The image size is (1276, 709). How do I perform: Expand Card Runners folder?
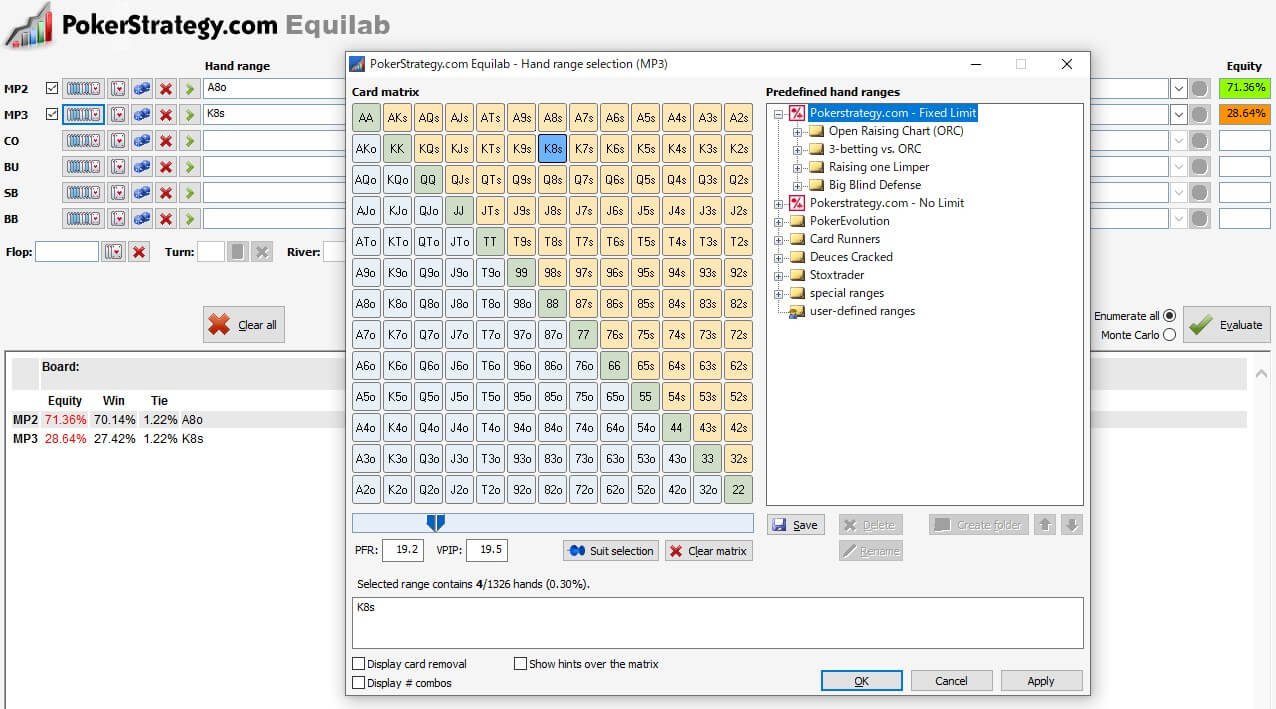click(x=779, y=239)
